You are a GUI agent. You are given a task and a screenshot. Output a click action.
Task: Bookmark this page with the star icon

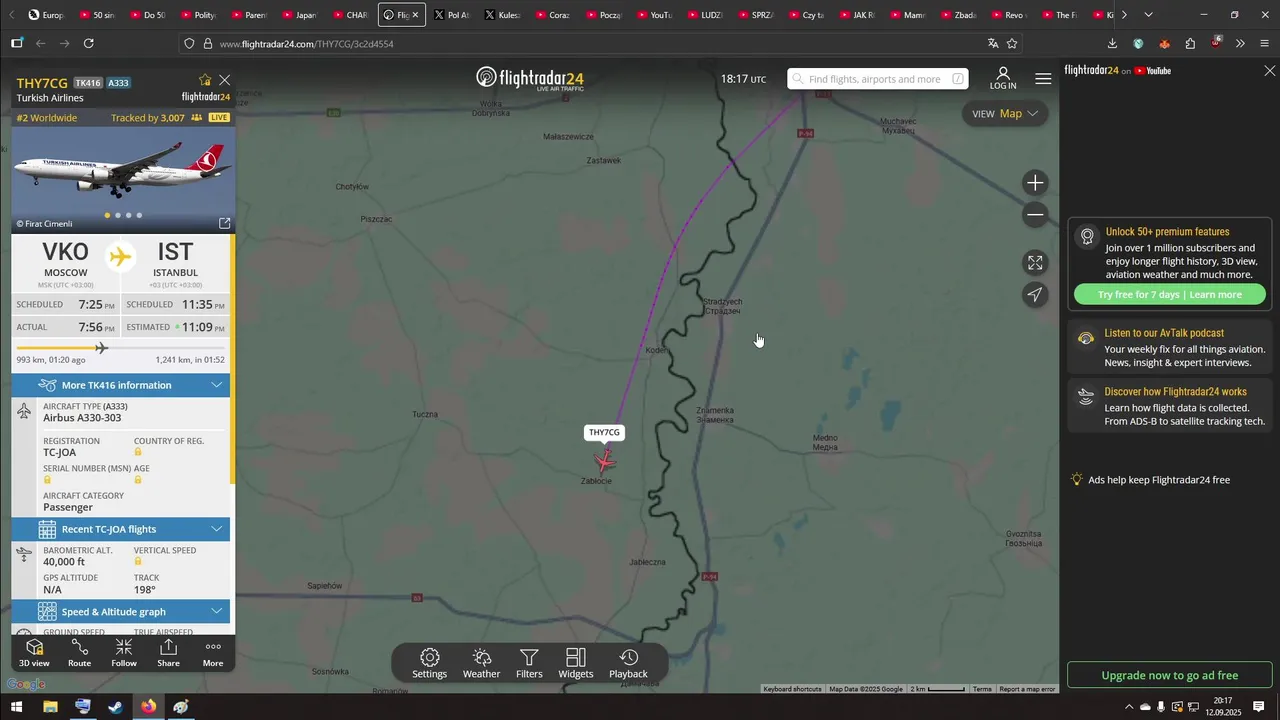click(x=1012, y=44)
